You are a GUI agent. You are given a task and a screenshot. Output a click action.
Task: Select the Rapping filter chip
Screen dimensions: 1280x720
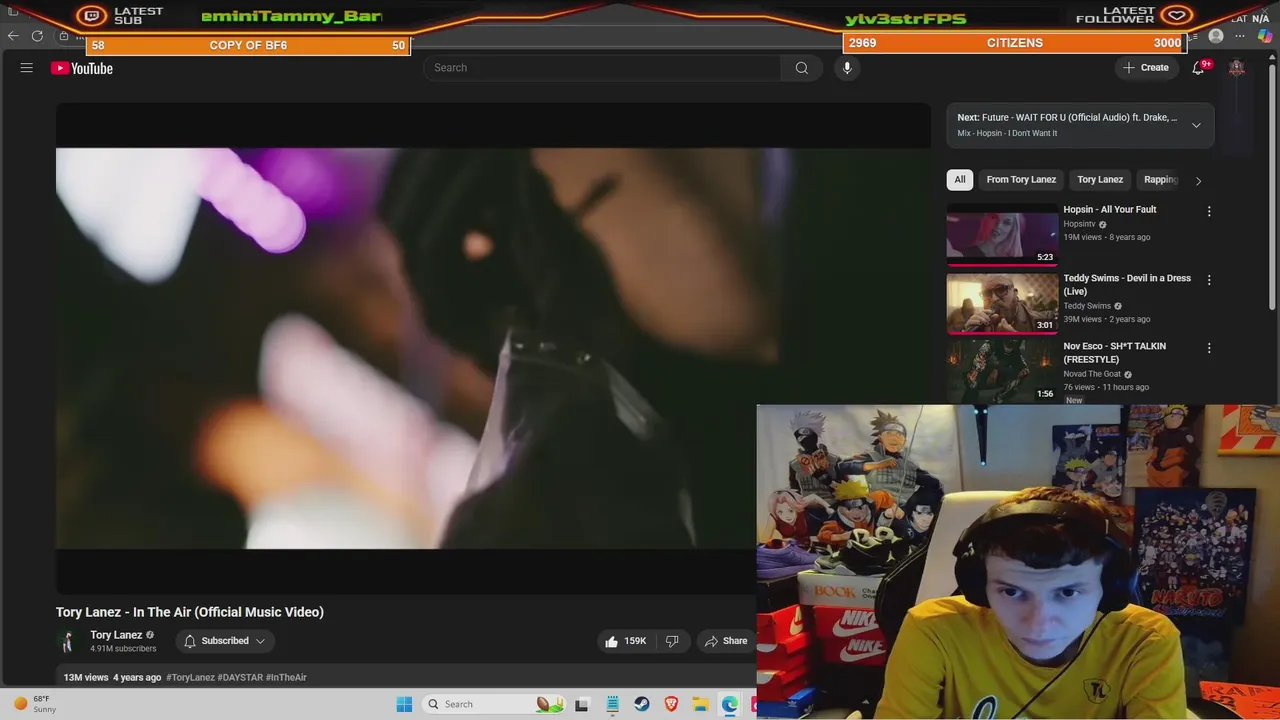(1161, 180)
